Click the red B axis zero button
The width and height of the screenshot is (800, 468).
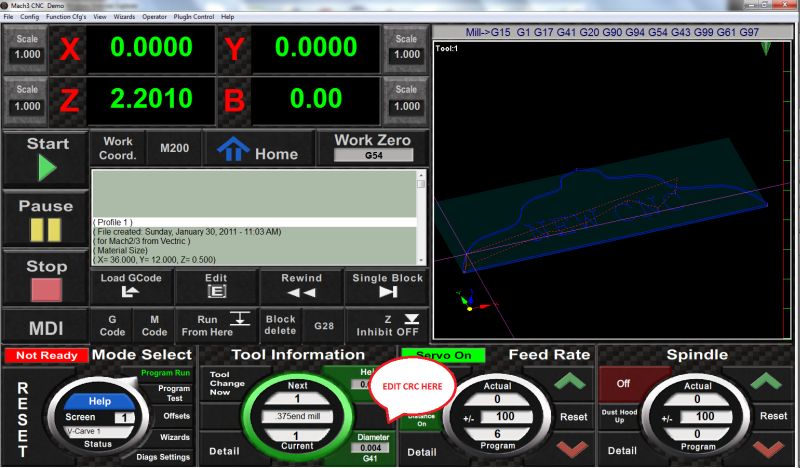pyautogui.click(x=234, y=101)
